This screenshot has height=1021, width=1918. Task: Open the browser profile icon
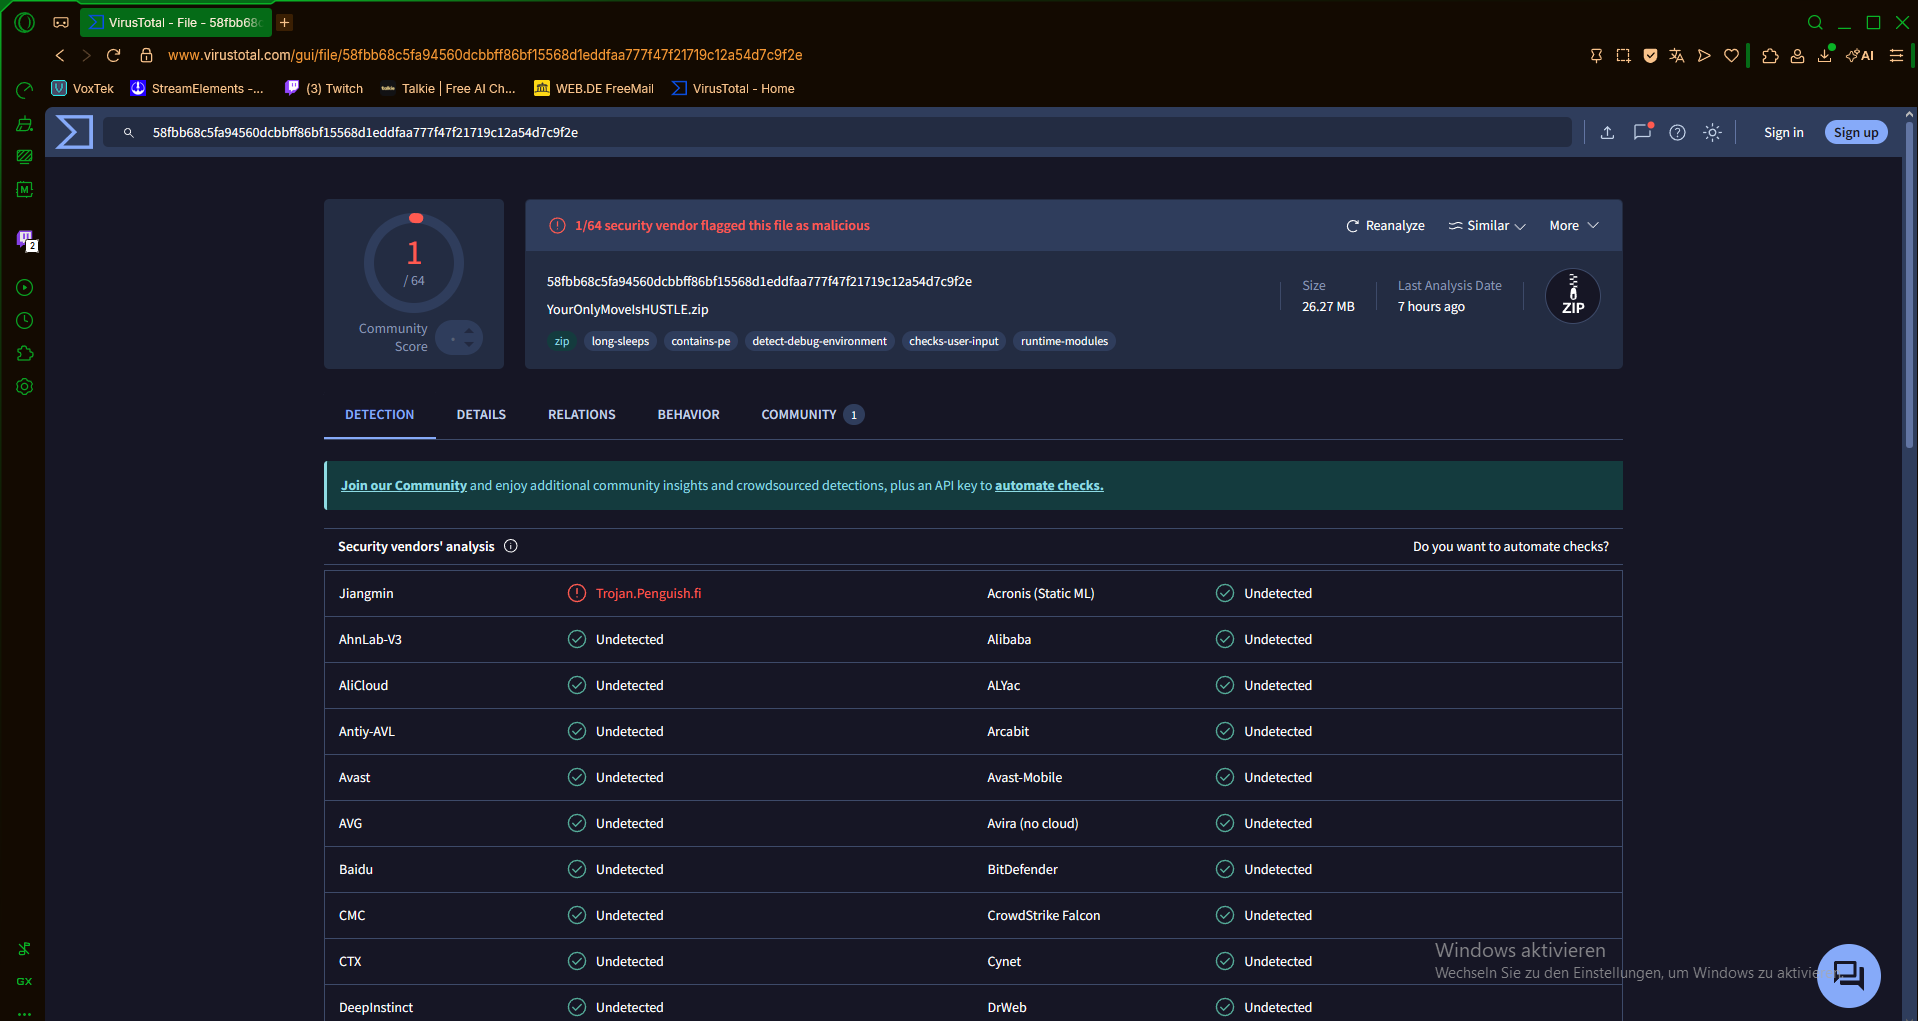(x=1797, y=55)
